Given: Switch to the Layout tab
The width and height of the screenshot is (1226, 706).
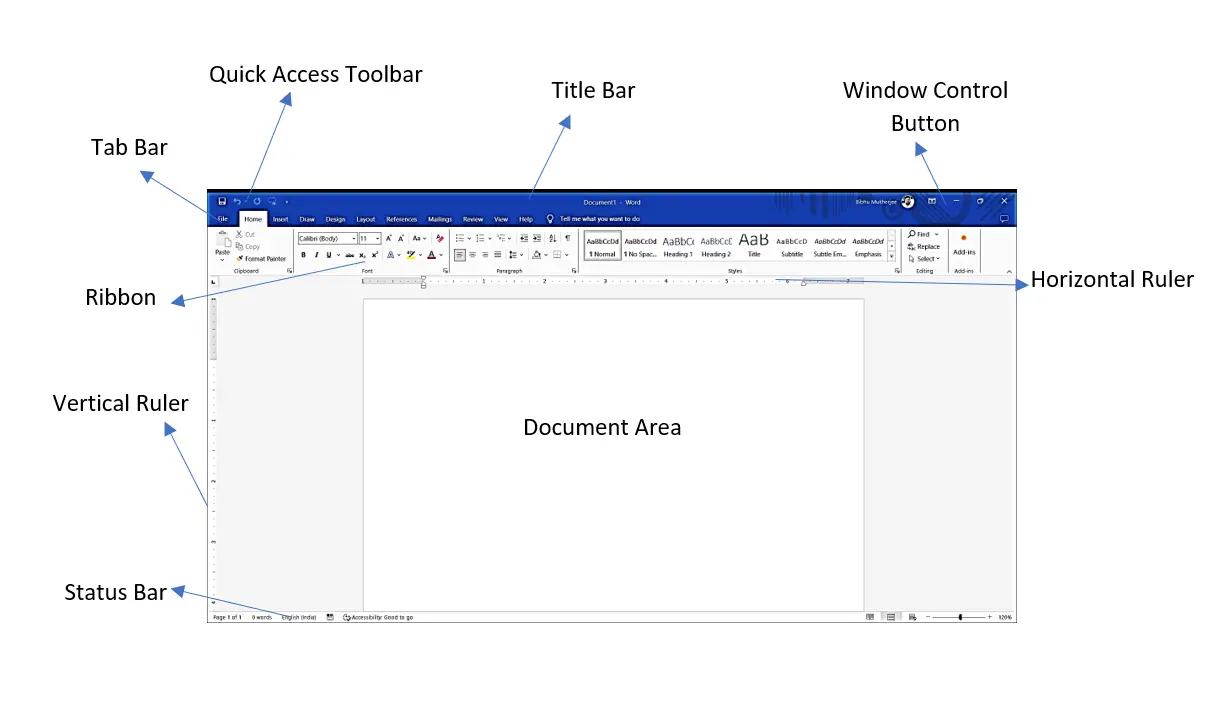Looking at the screenshot, I should pyautogui.click(x=366, y=219).
